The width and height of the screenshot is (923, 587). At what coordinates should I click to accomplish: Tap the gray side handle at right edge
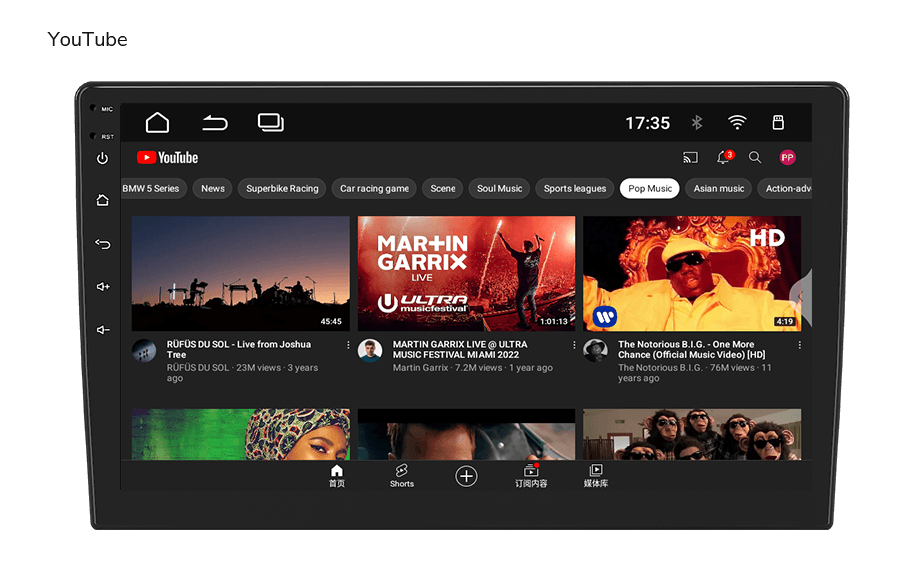click(x=803, y=297)
